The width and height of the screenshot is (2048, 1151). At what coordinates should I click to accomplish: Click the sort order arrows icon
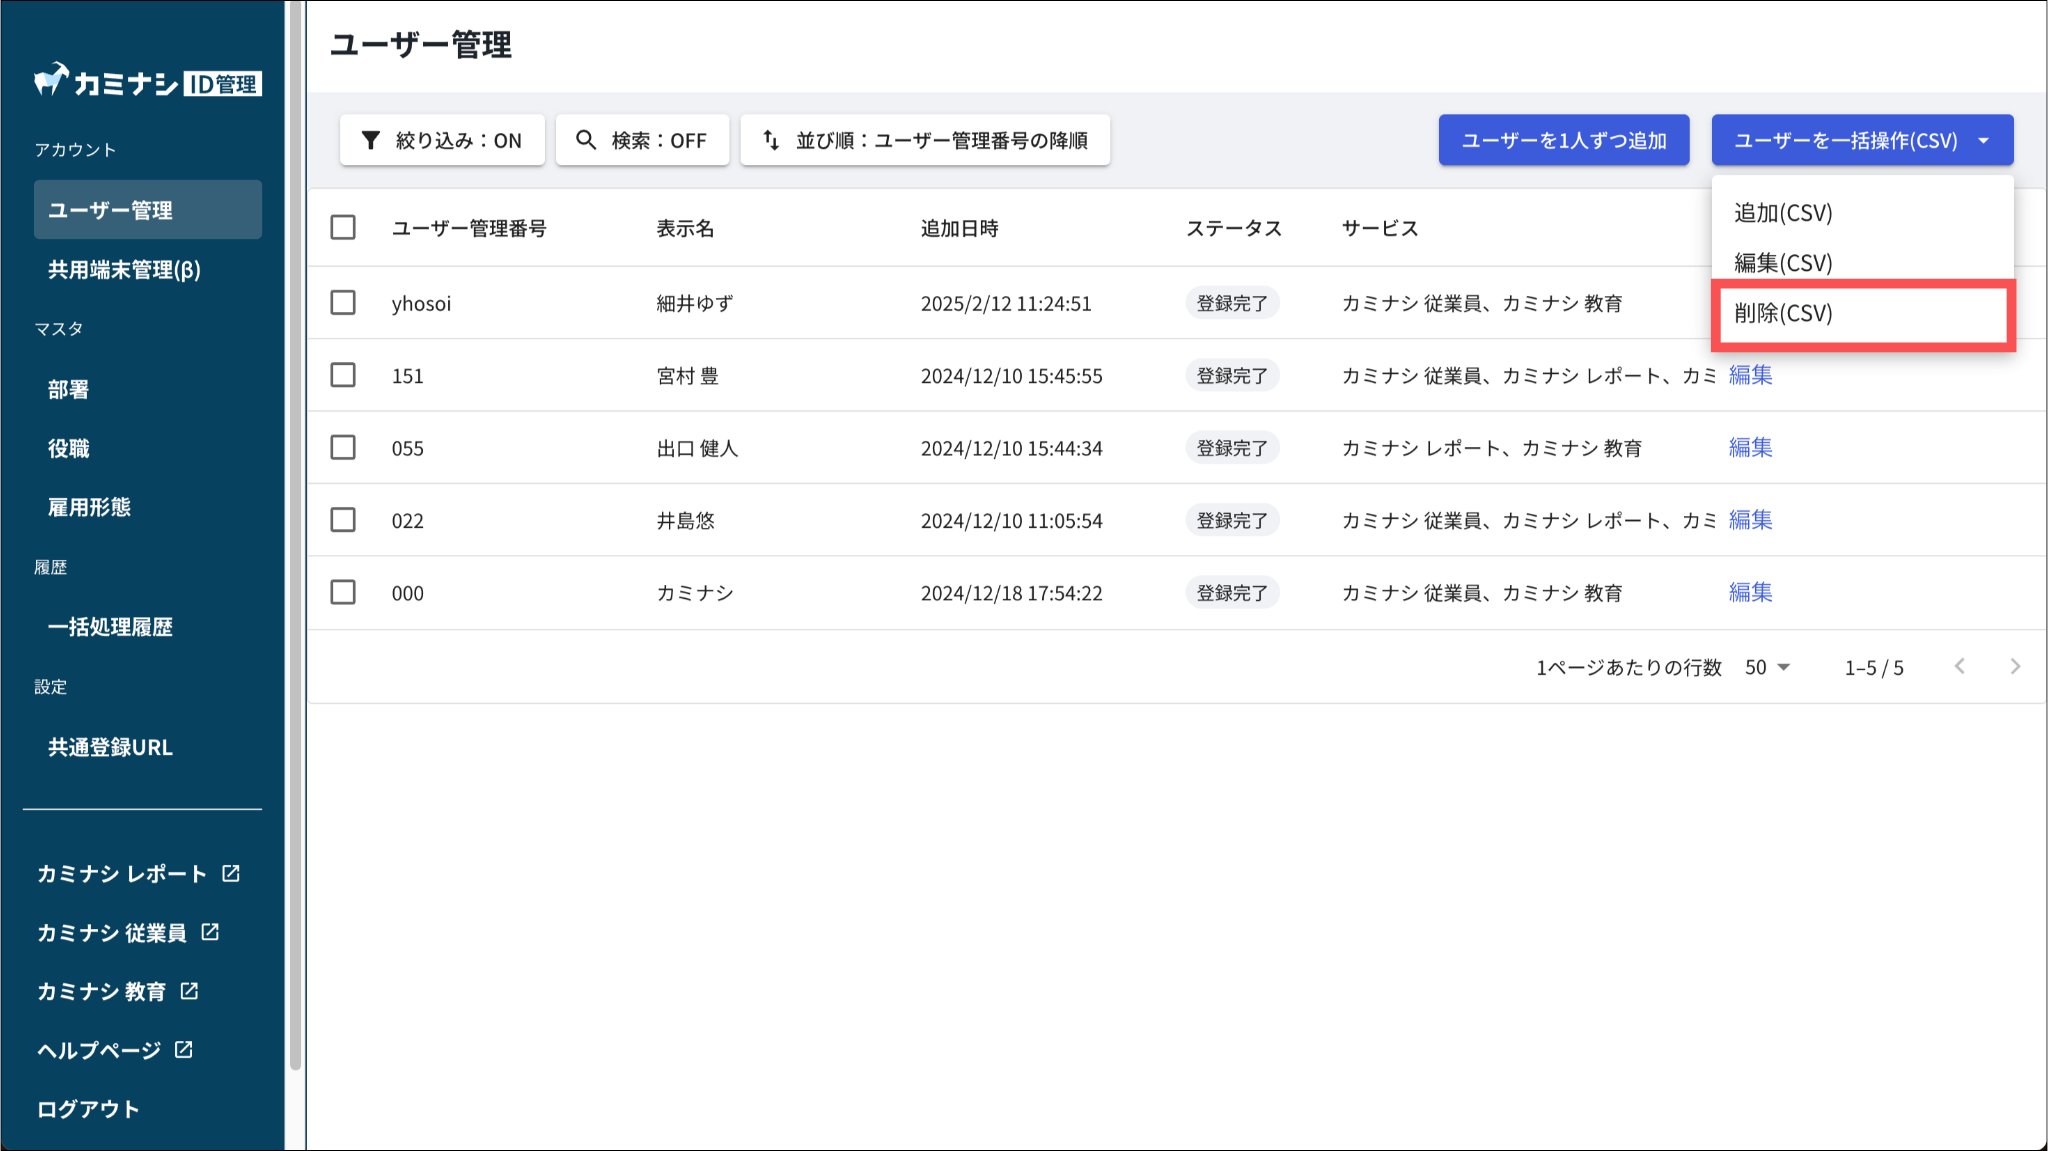coord(771,140)
